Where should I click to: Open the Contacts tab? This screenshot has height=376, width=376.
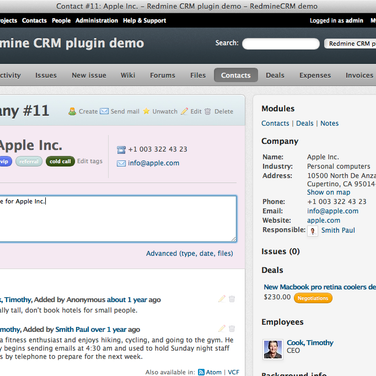[x=236, y=75]
